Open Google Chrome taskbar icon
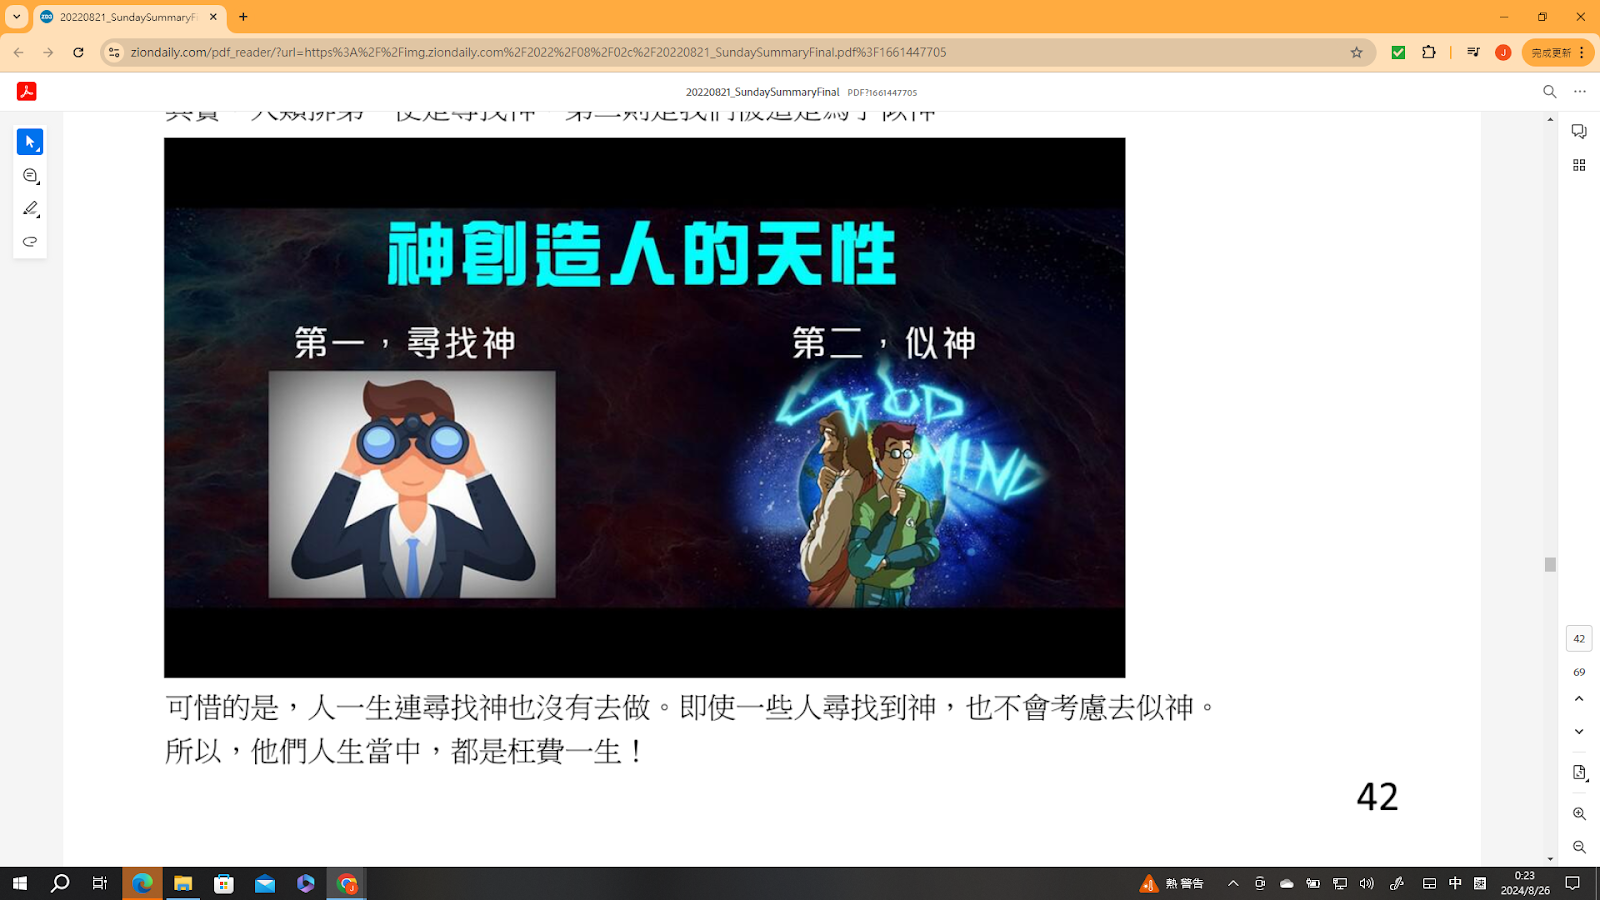The width and height of the screenshot is (1600, 900). [x=347, y=883]
